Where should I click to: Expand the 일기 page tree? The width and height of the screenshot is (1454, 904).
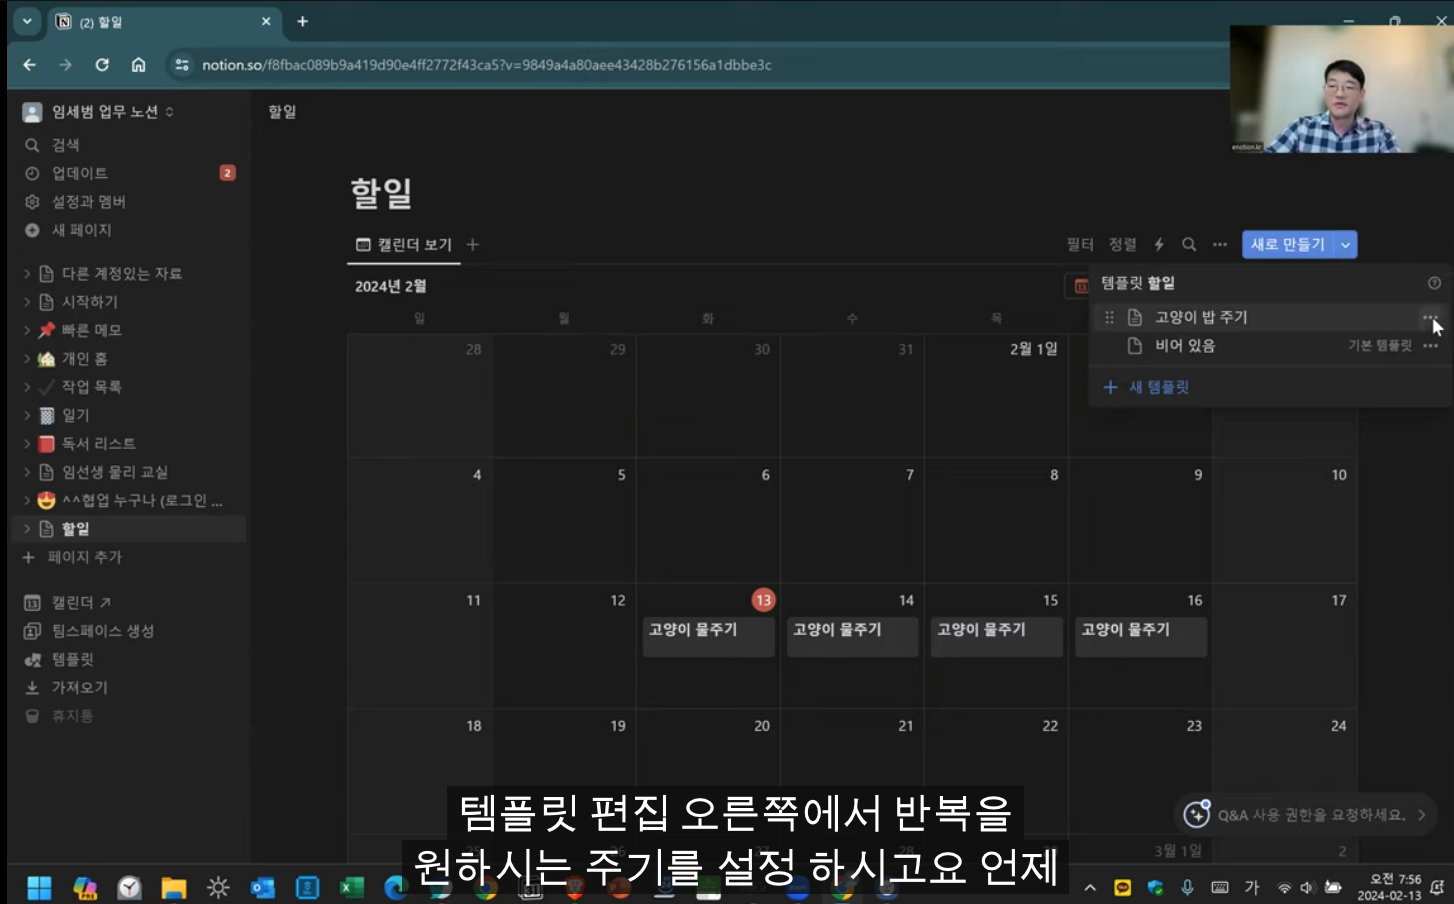27,415
